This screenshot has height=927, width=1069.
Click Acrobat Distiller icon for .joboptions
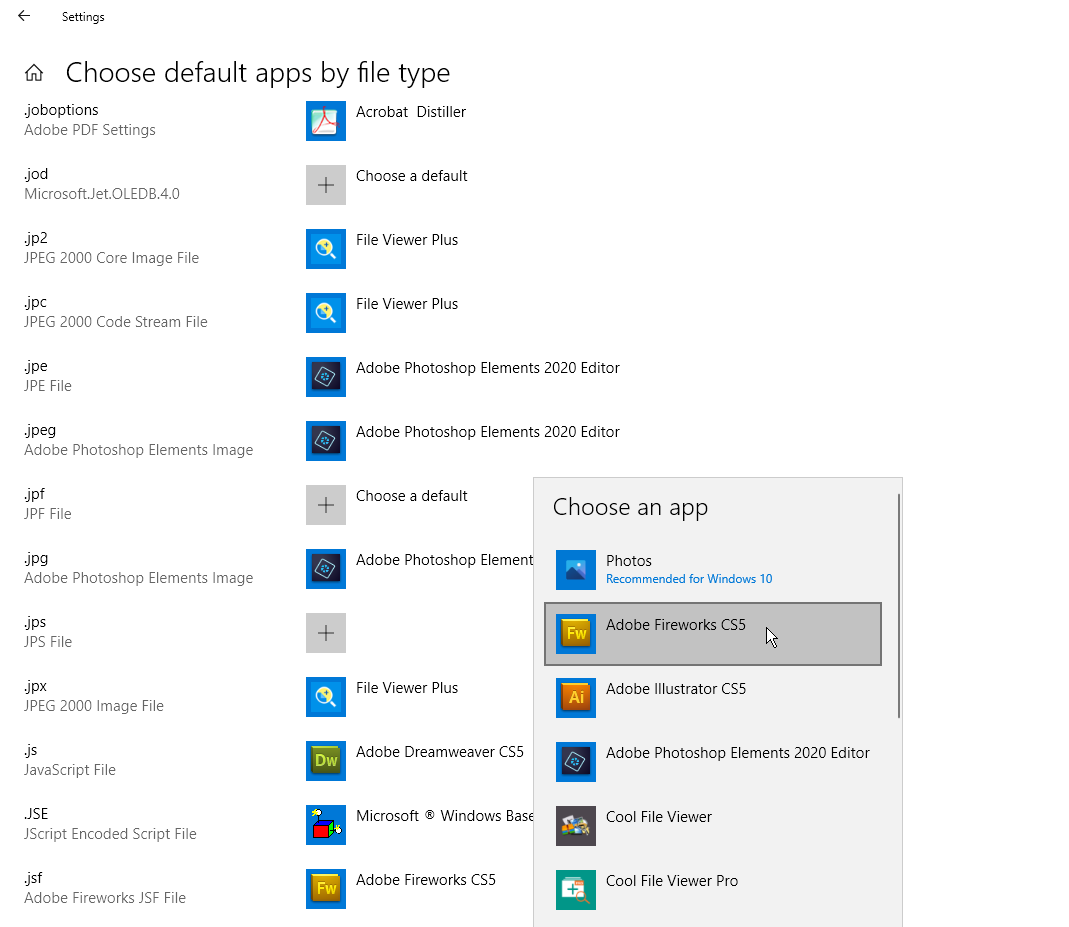click(x=326, y=121)
